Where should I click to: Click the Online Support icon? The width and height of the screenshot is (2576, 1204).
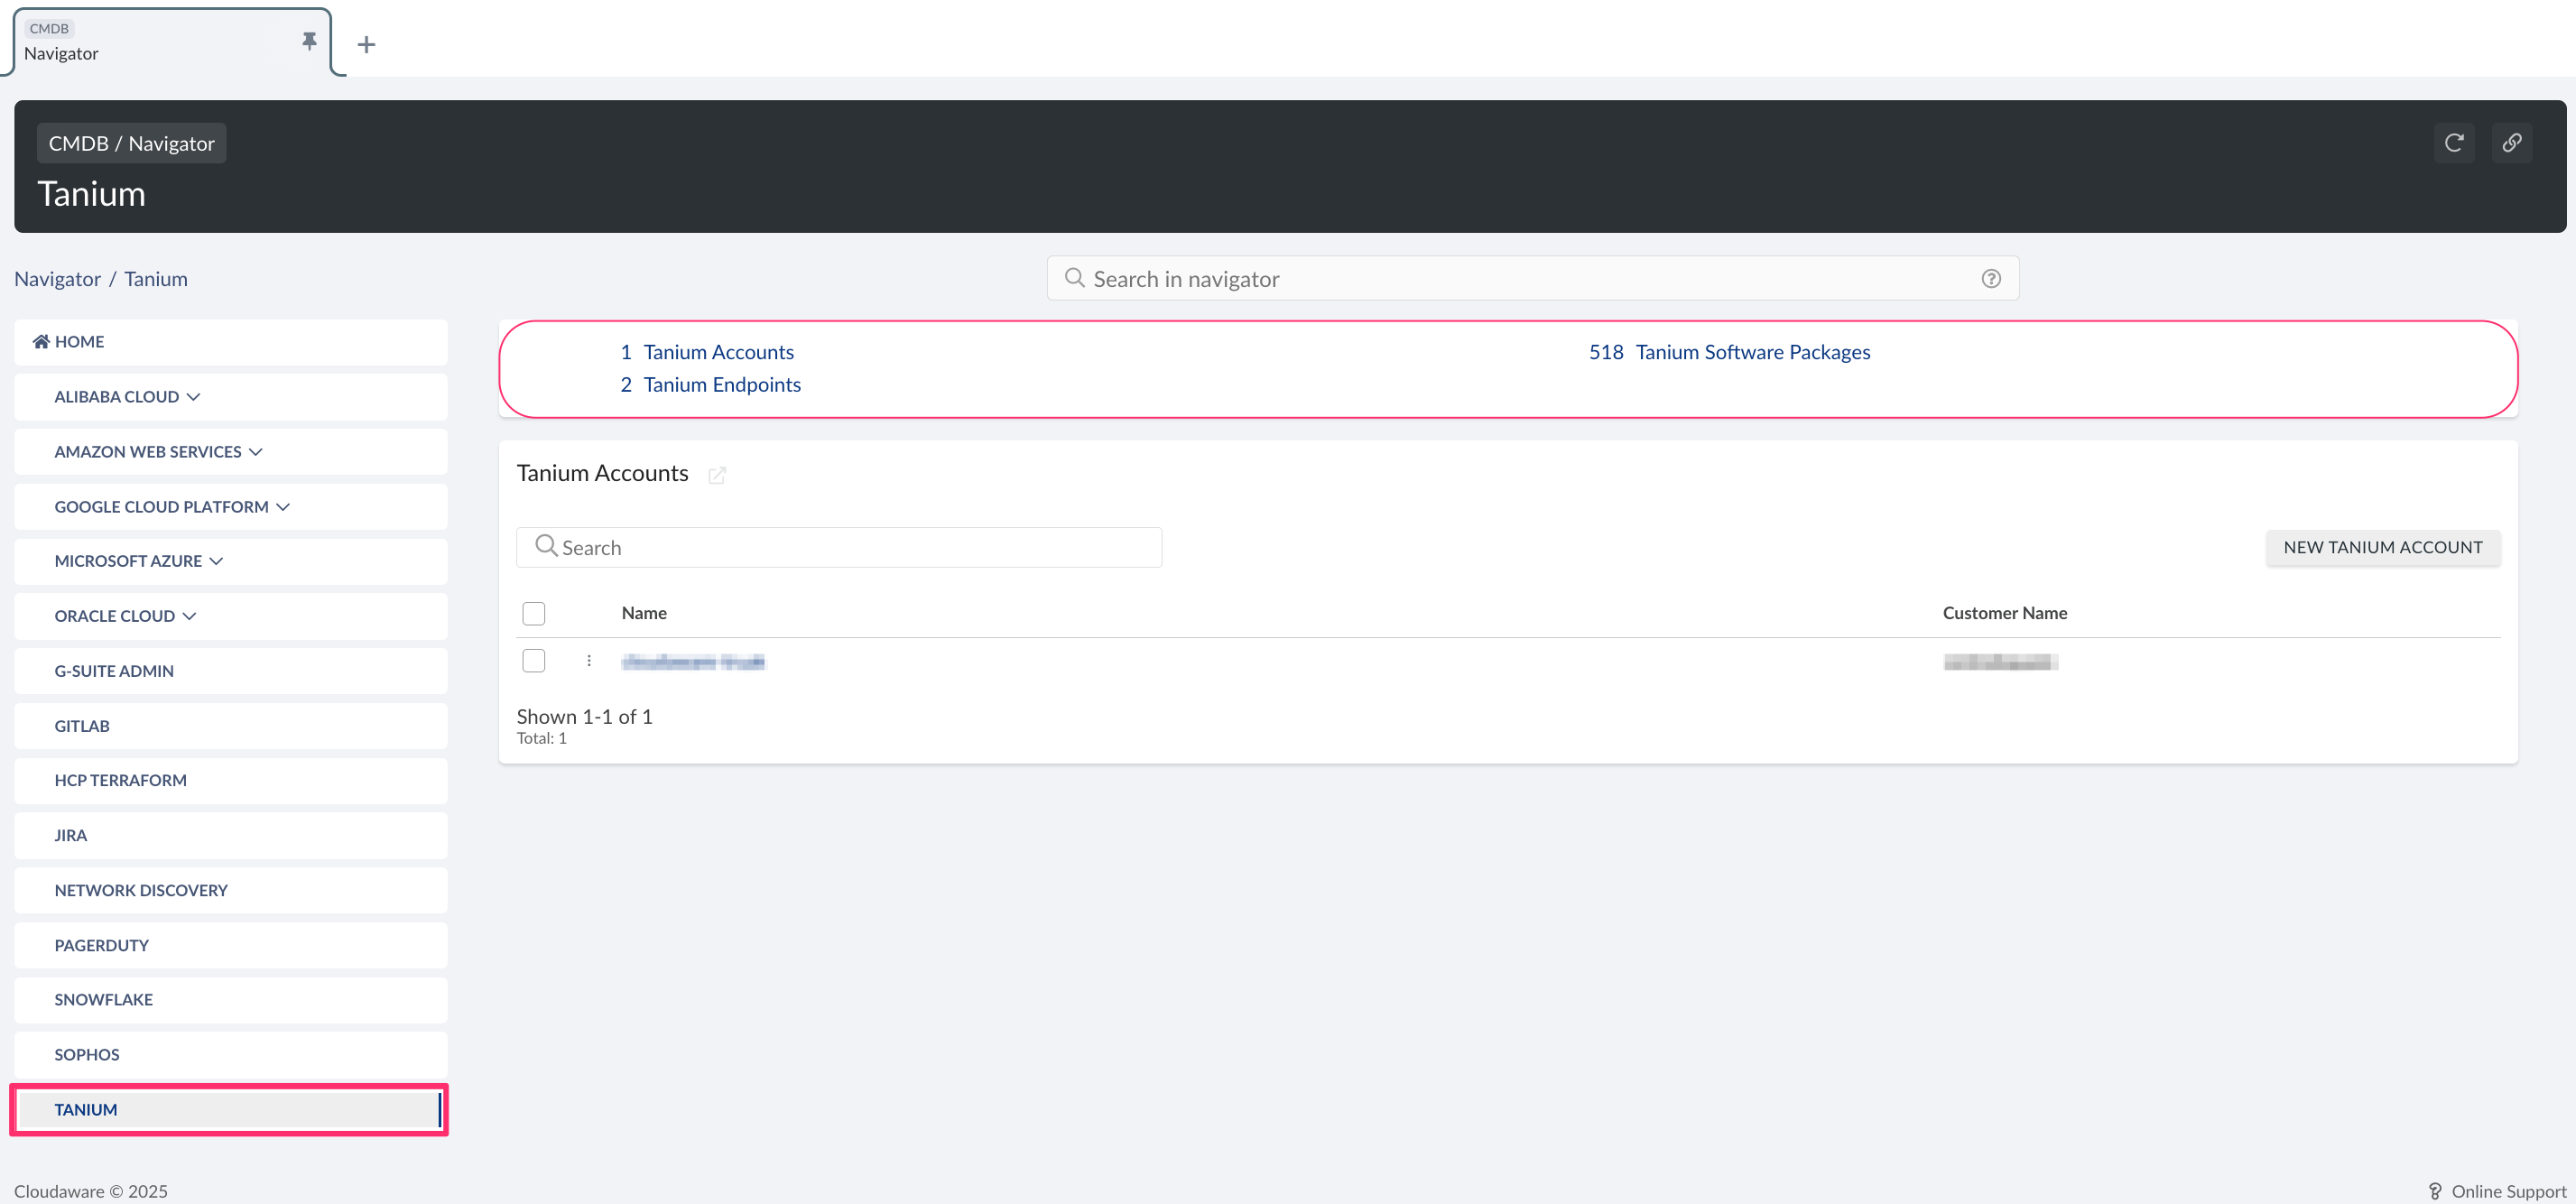(x=2435, y=1191)
